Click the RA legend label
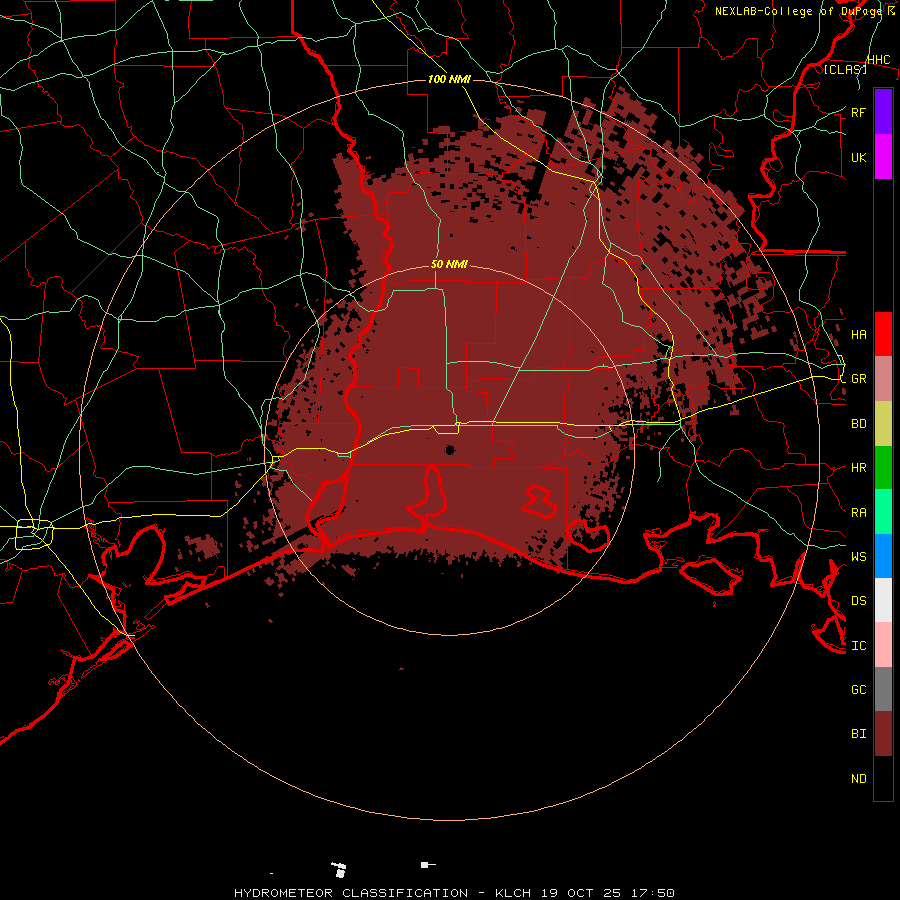900x900 pixels. coord(859,513)
